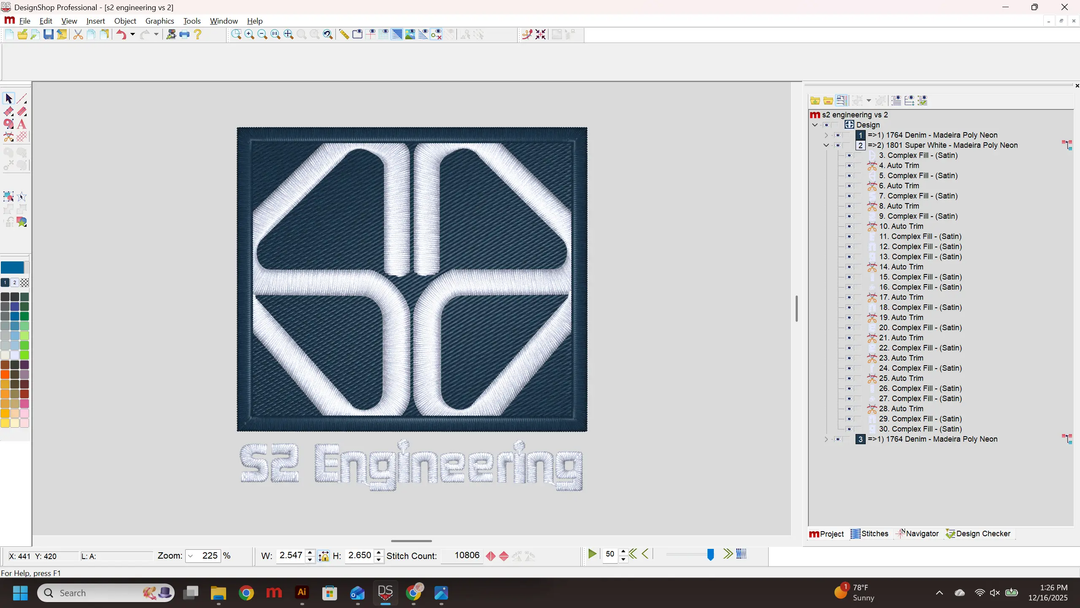Click the fast rewind double-arrow button

coord(632,554)
